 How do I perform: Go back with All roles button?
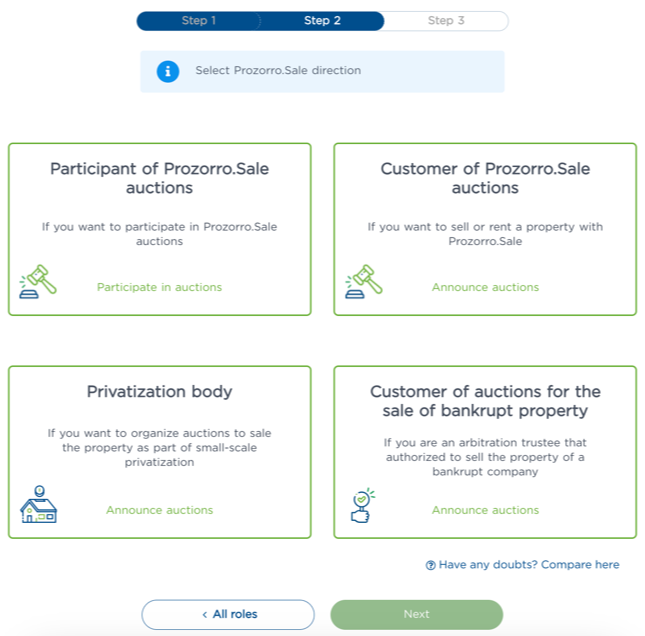(228, 614)
